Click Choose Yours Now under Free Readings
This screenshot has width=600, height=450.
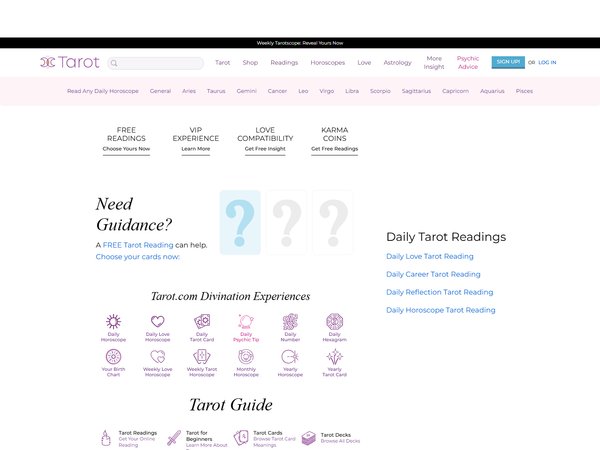(x=126, y=149)
